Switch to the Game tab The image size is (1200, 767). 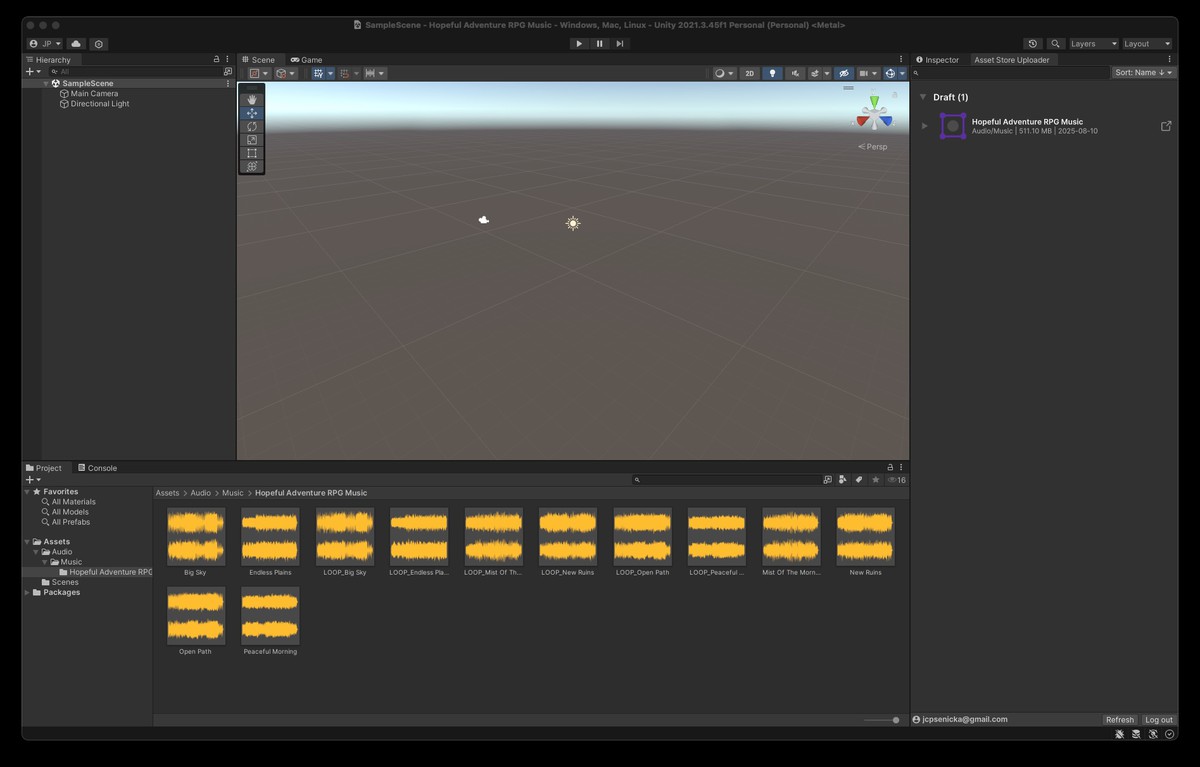coord(306,60)
